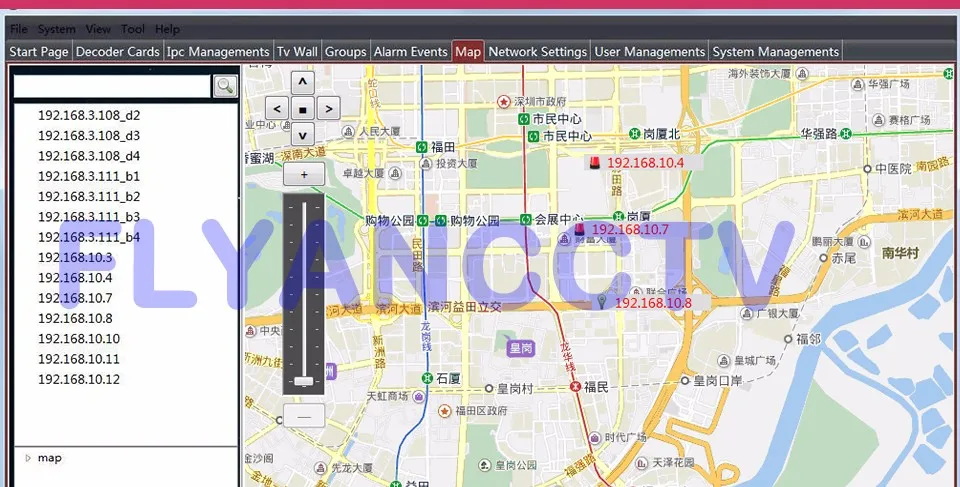Click the device search input field

[112, 86]
